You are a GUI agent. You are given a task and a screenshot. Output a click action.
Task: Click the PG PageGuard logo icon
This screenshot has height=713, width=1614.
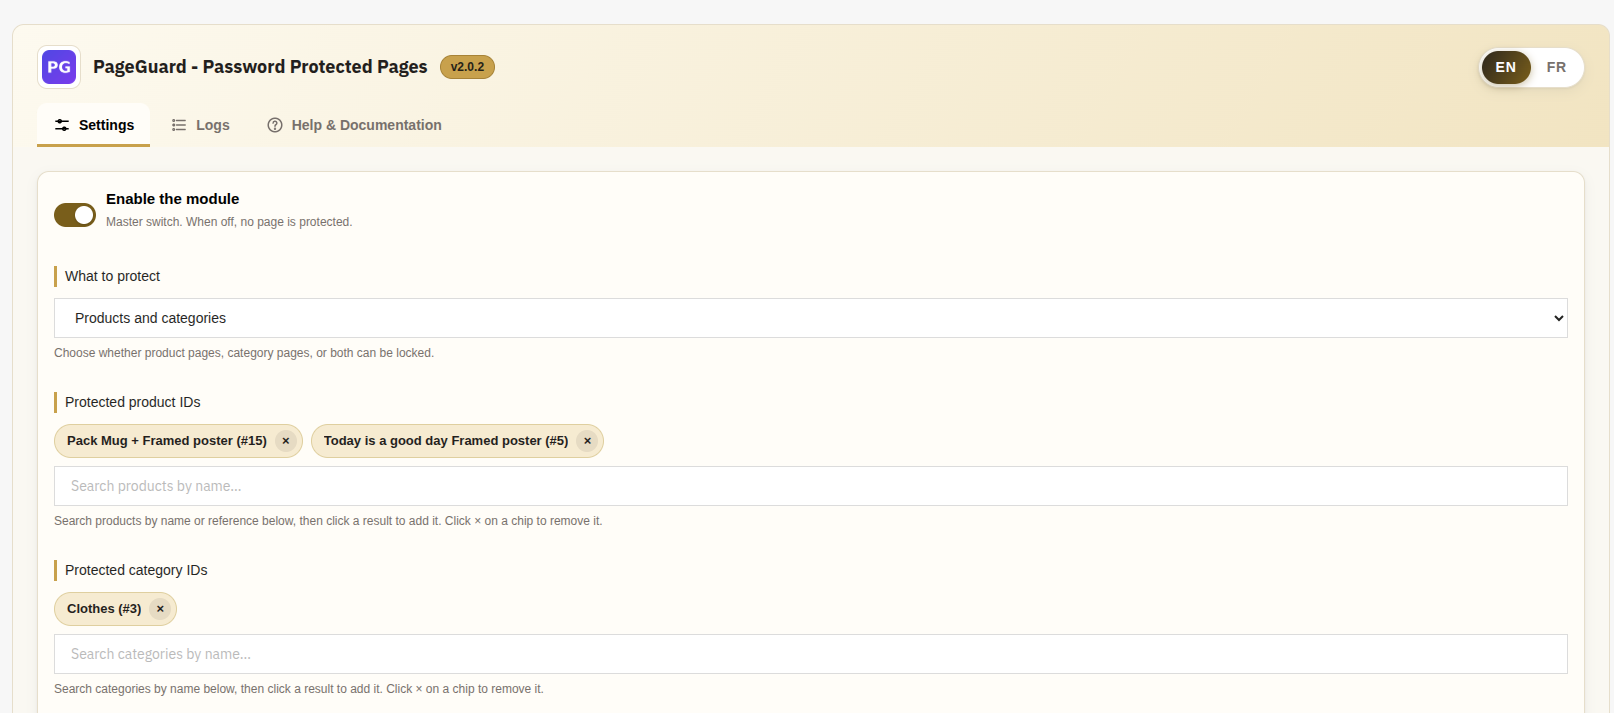(59, 67)
